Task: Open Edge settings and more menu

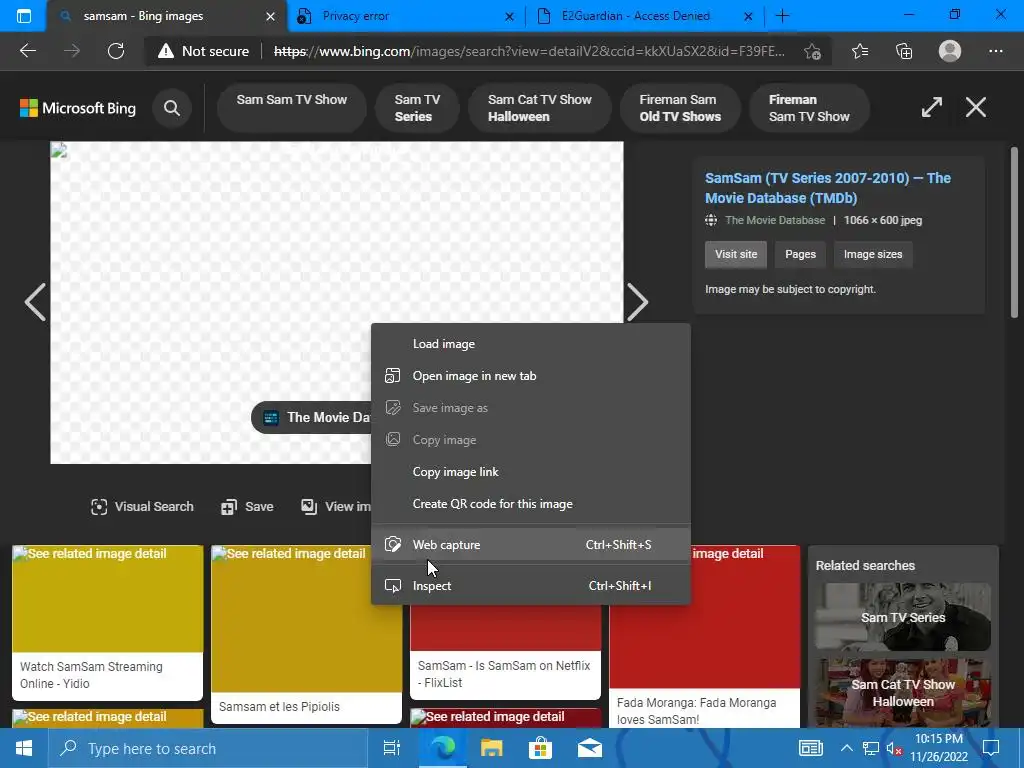Action: [x=995, y=51]
